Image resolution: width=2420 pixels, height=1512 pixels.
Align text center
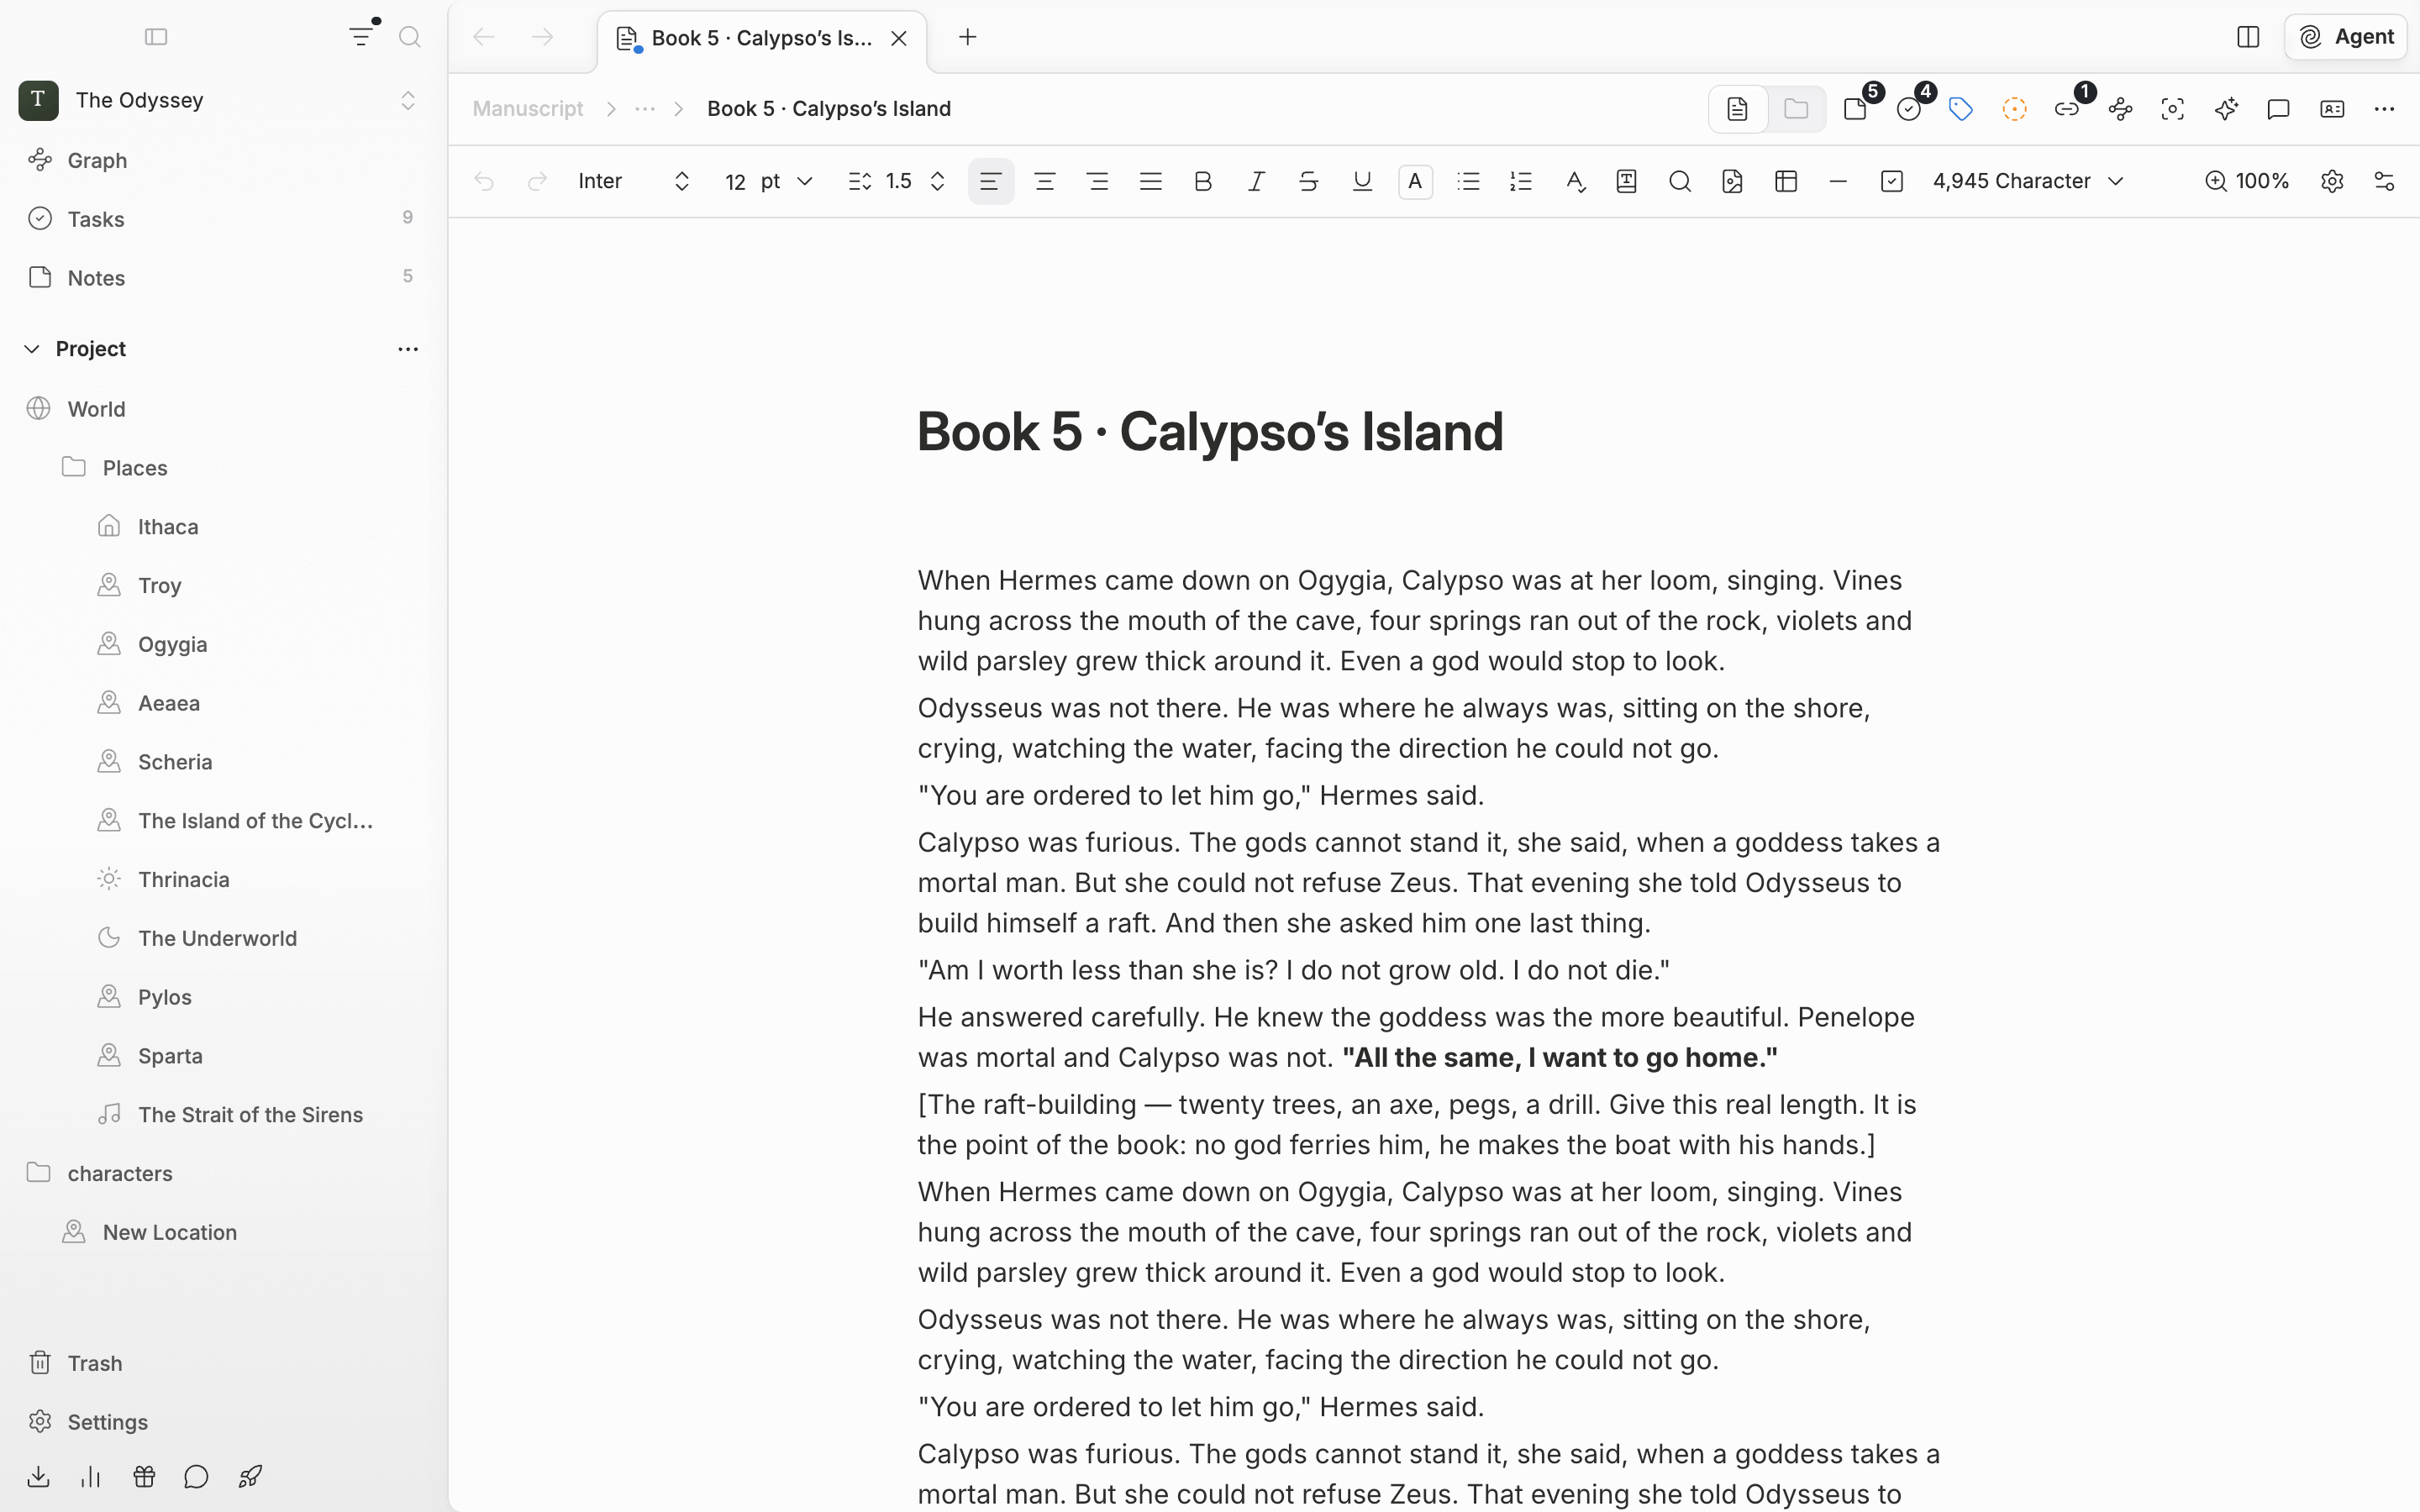tap(1045, 181)
